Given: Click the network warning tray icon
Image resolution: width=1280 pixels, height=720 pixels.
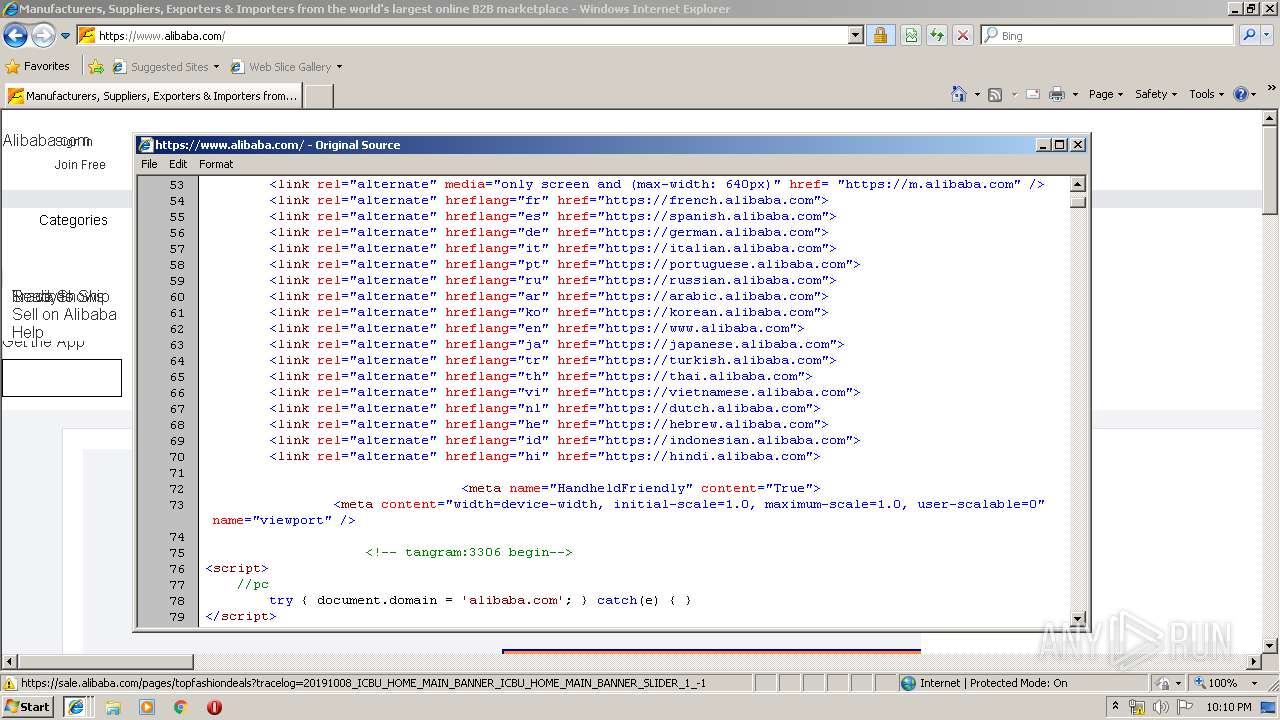Looking at the screenshot, I should point(1137,707).
